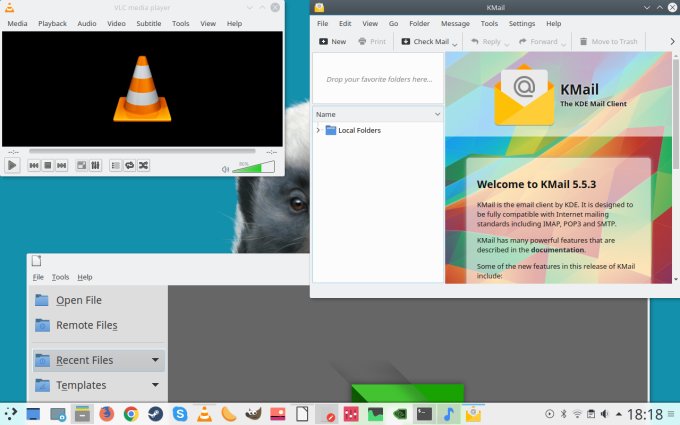The image size is (680, 425).
Task: Open the Message menu in KMail
Action: tap(455, 23)
